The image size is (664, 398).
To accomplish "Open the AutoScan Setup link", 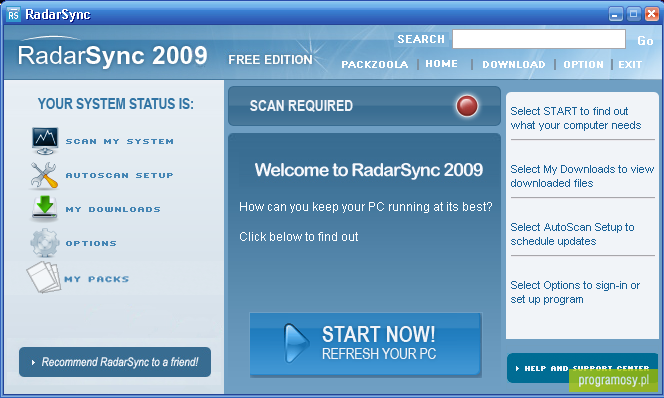I will pyautogui.click(x=119, y=175).
